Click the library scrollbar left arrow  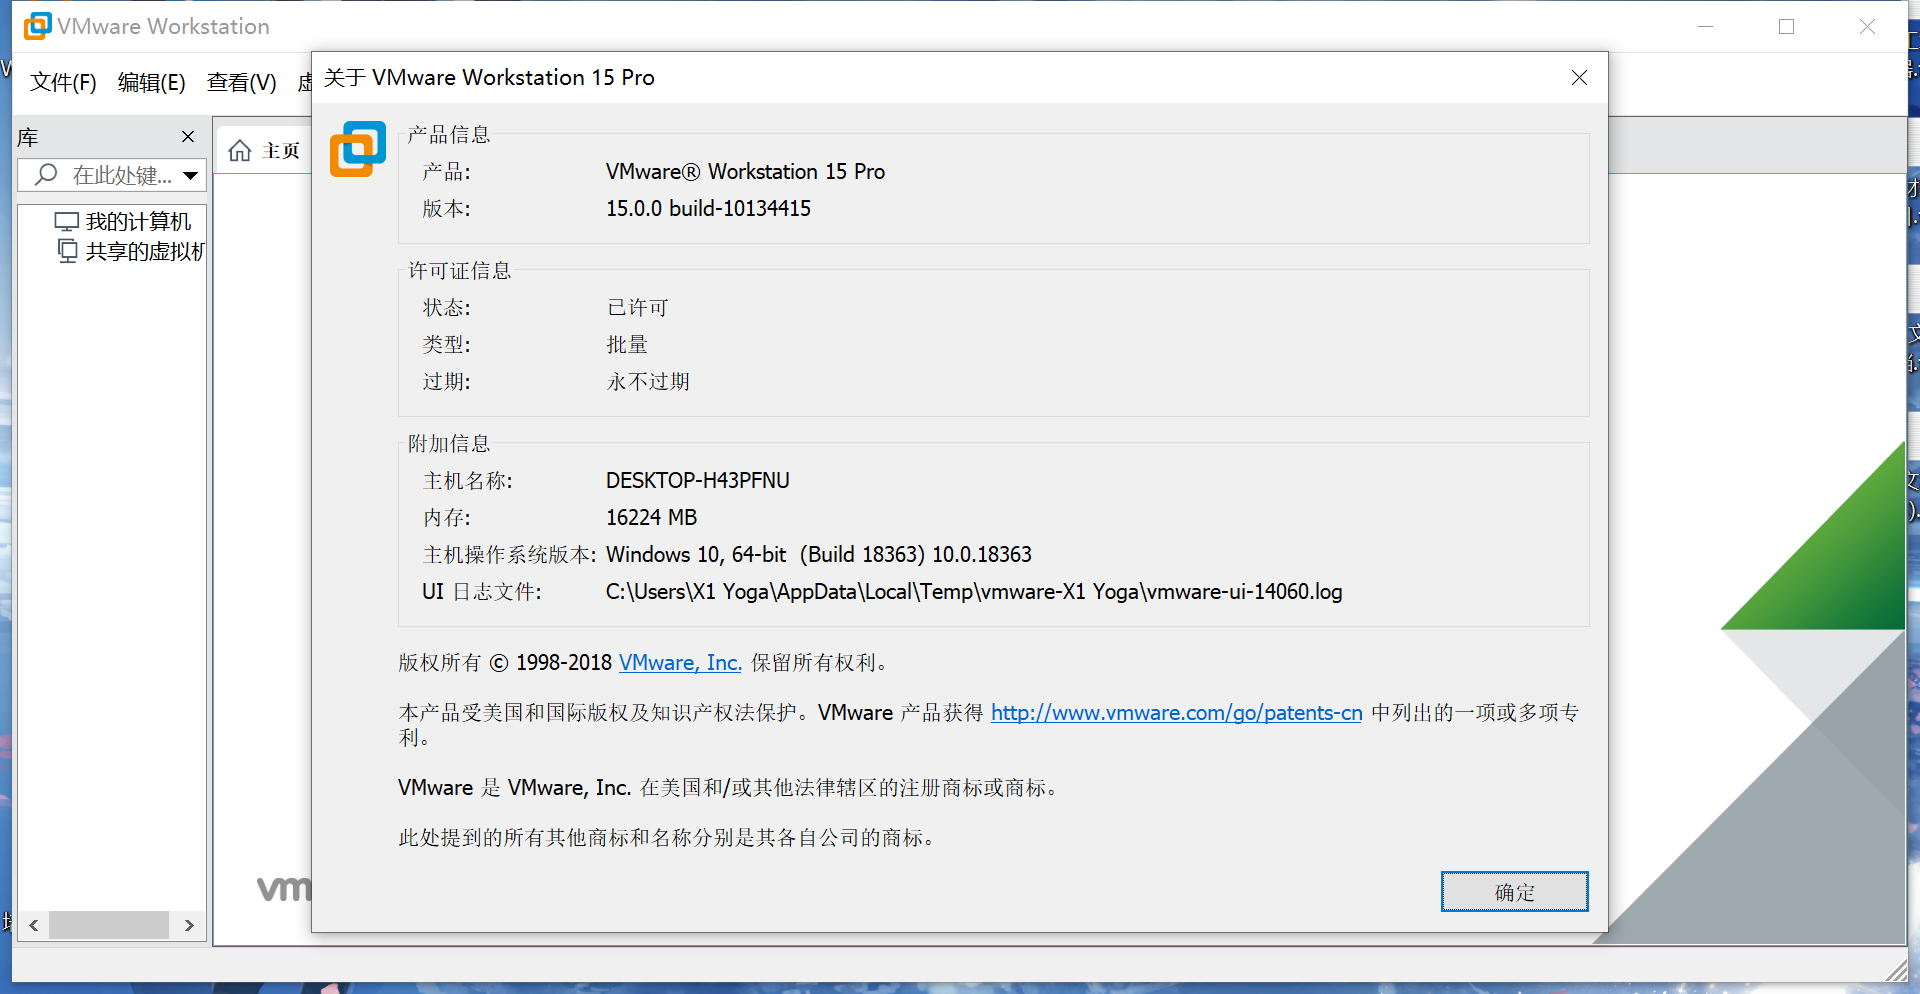point(34,925)
